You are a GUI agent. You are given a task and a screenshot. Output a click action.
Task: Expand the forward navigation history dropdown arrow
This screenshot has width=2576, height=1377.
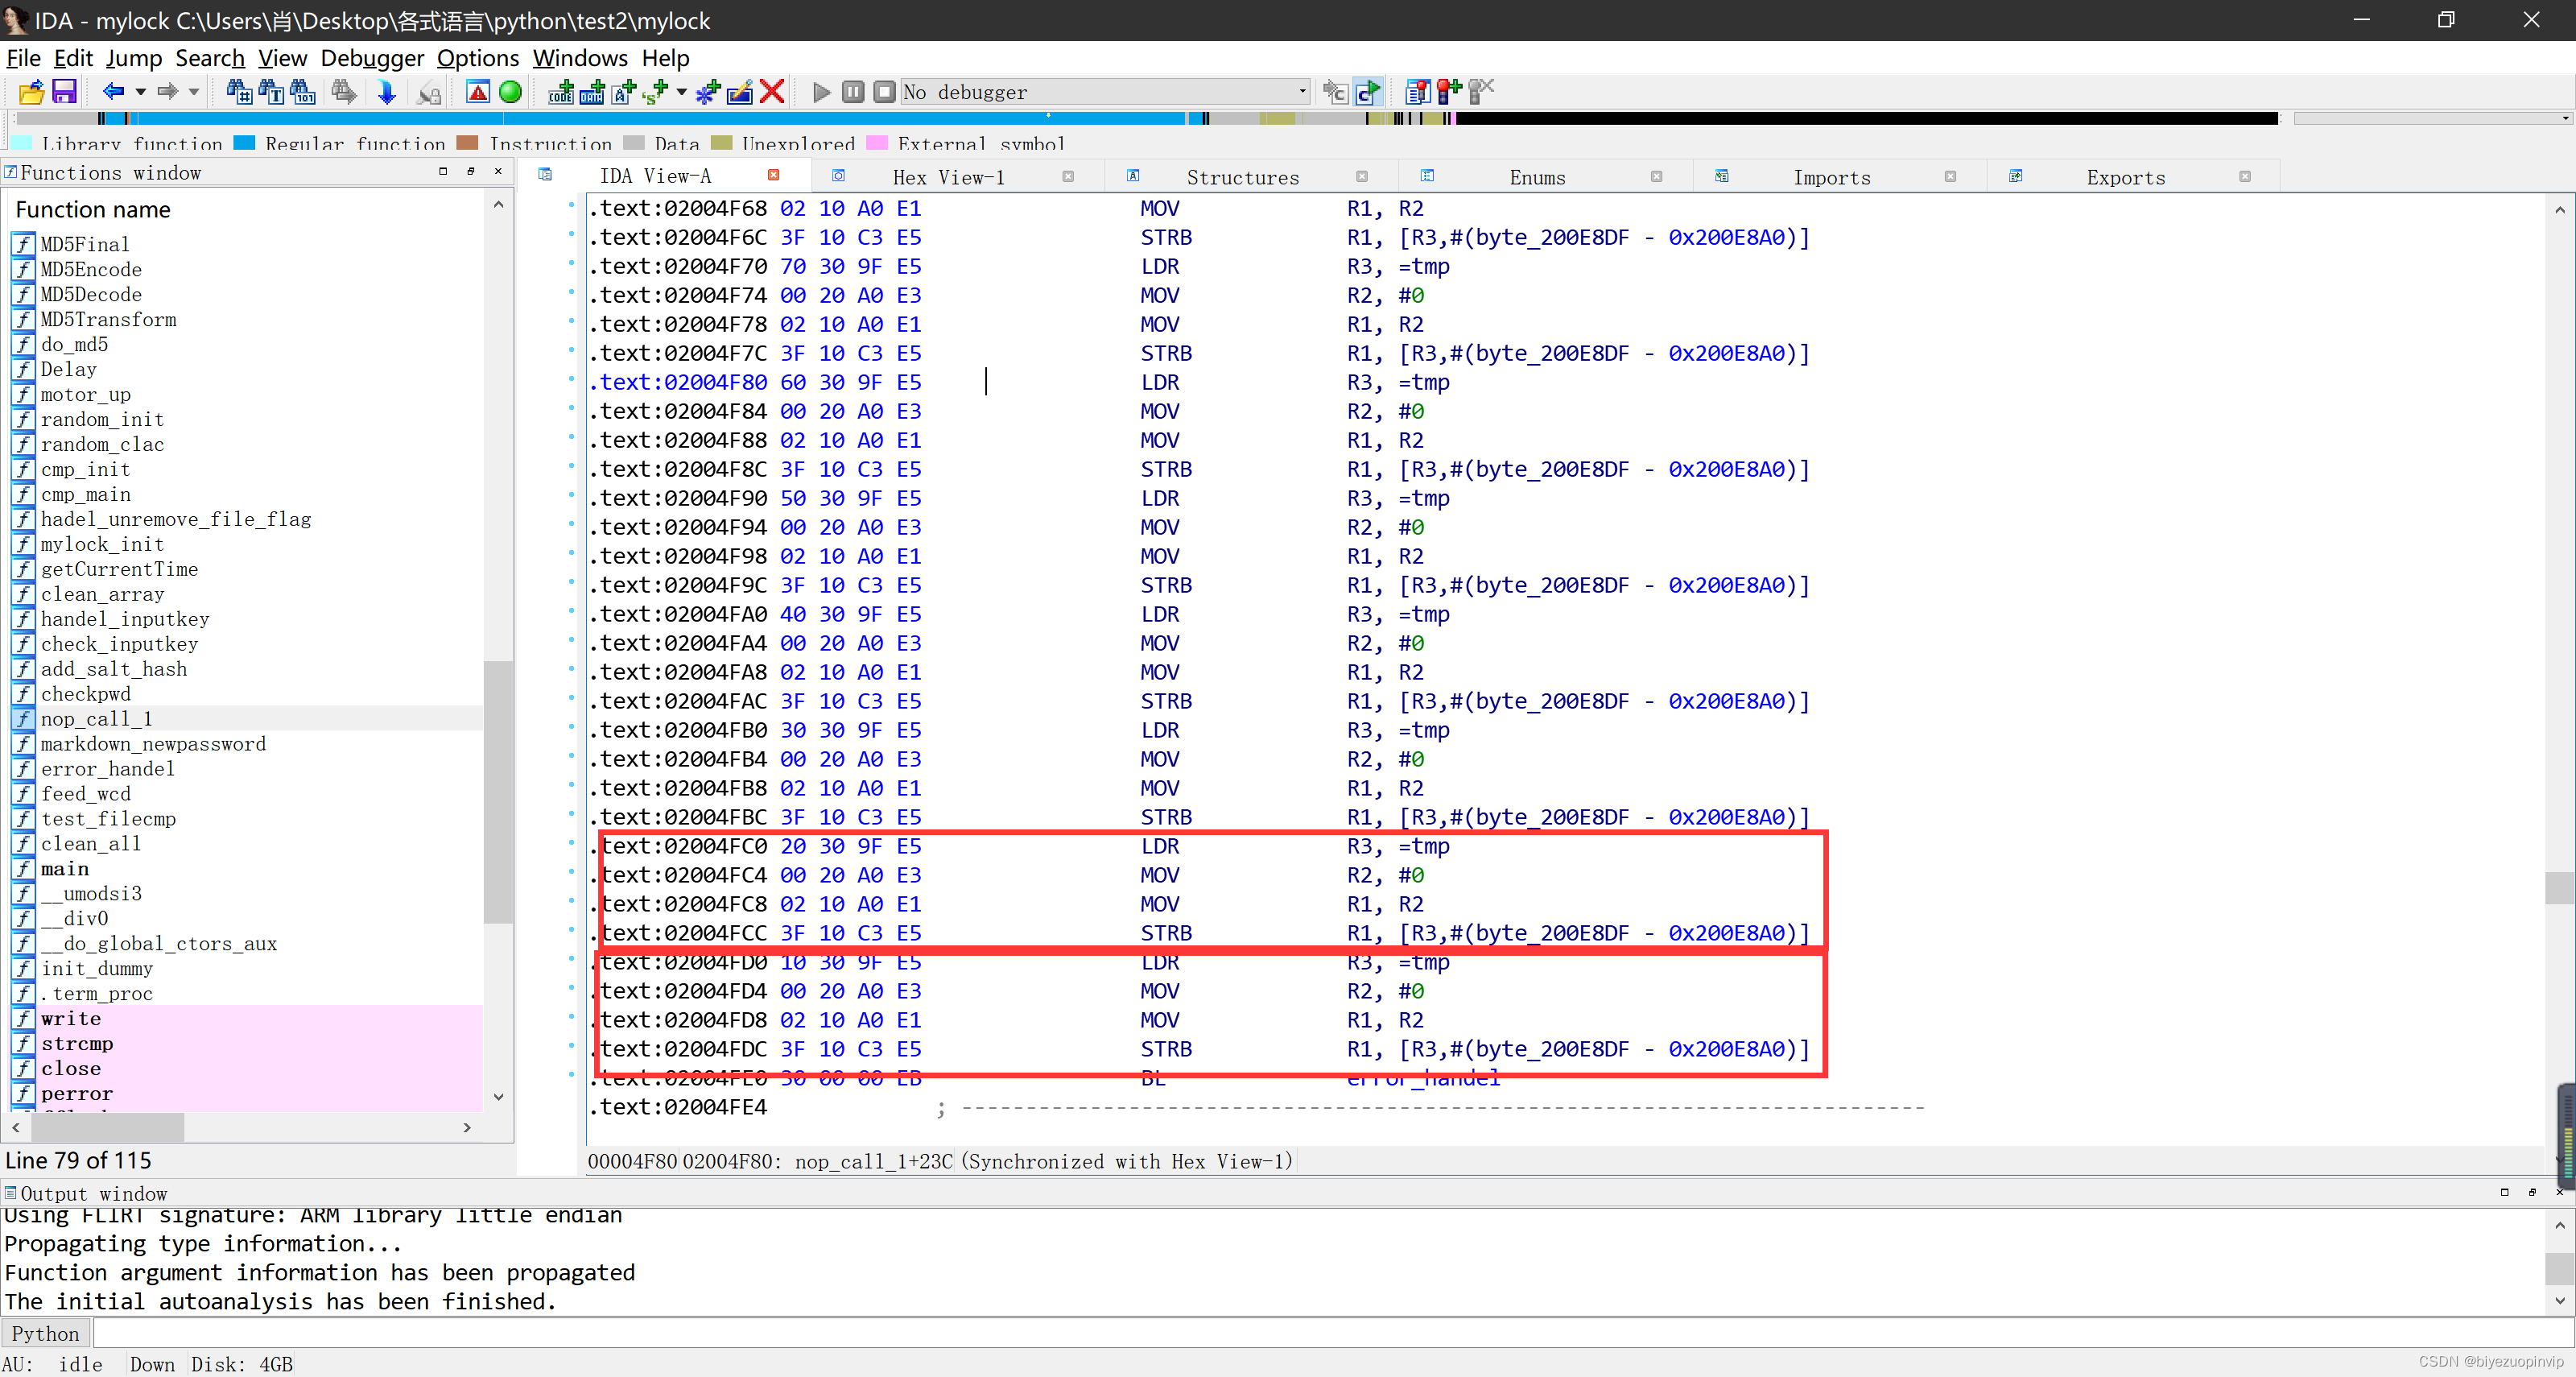(194, 92)
